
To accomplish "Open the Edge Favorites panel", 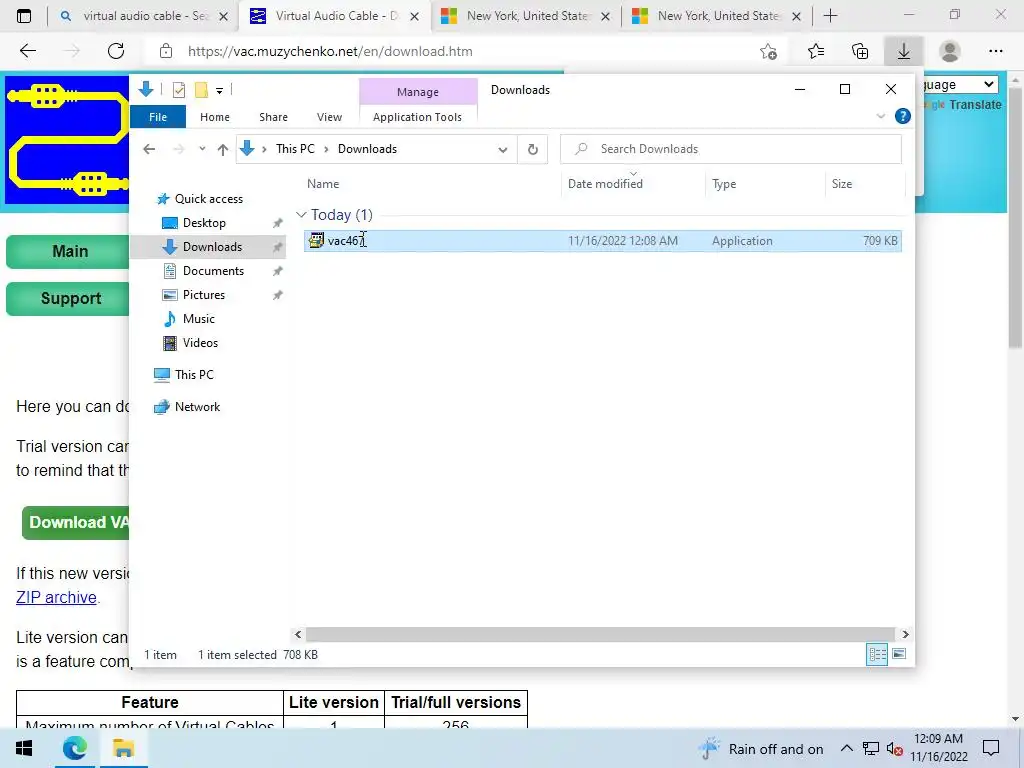I will 816,51.
